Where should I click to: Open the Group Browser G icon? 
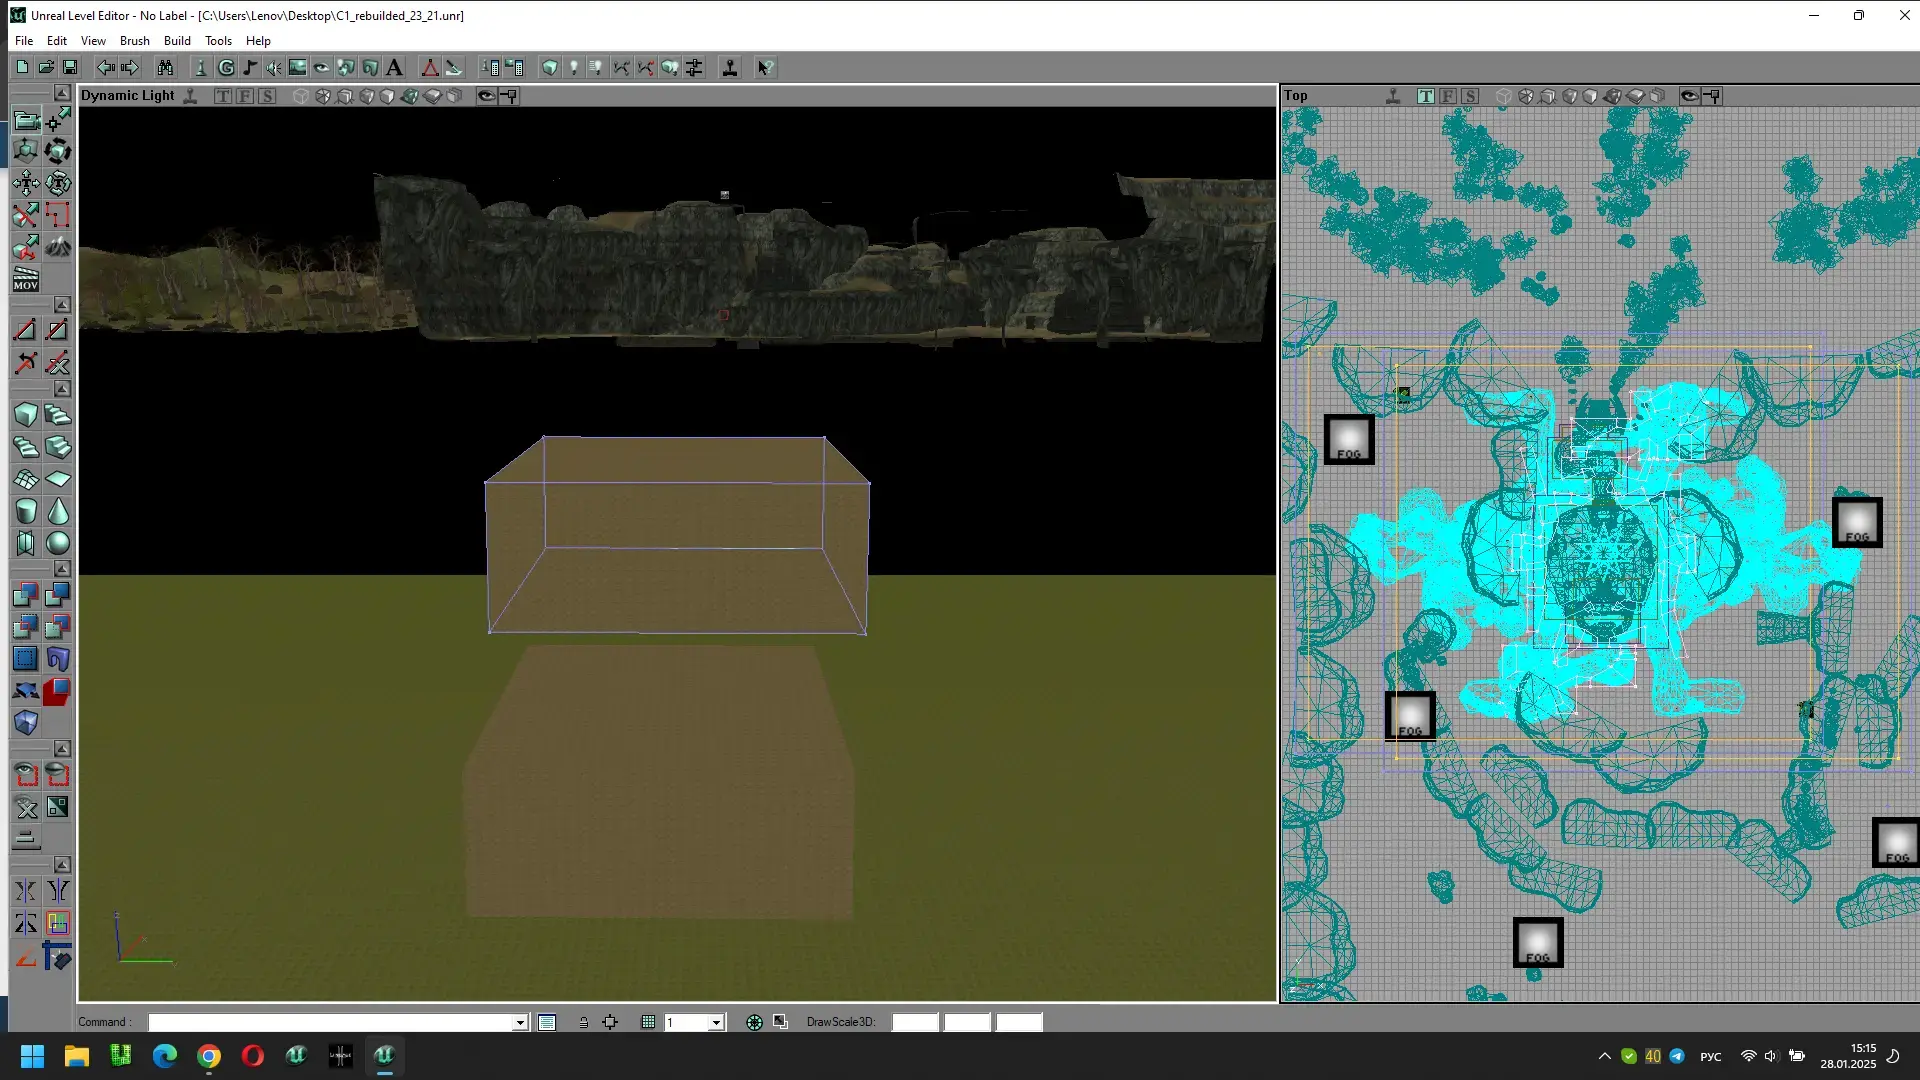(226, 67)
